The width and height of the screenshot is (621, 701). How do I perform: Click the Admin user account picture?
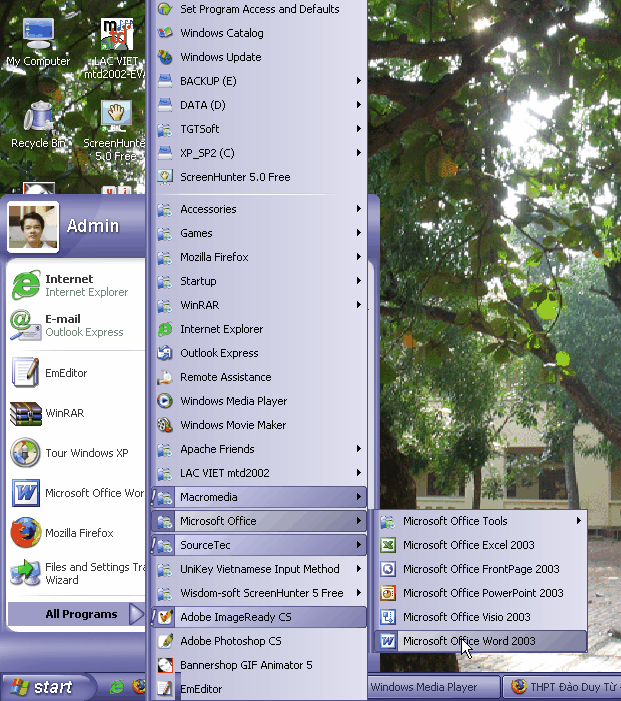click(x=33, y=226)
